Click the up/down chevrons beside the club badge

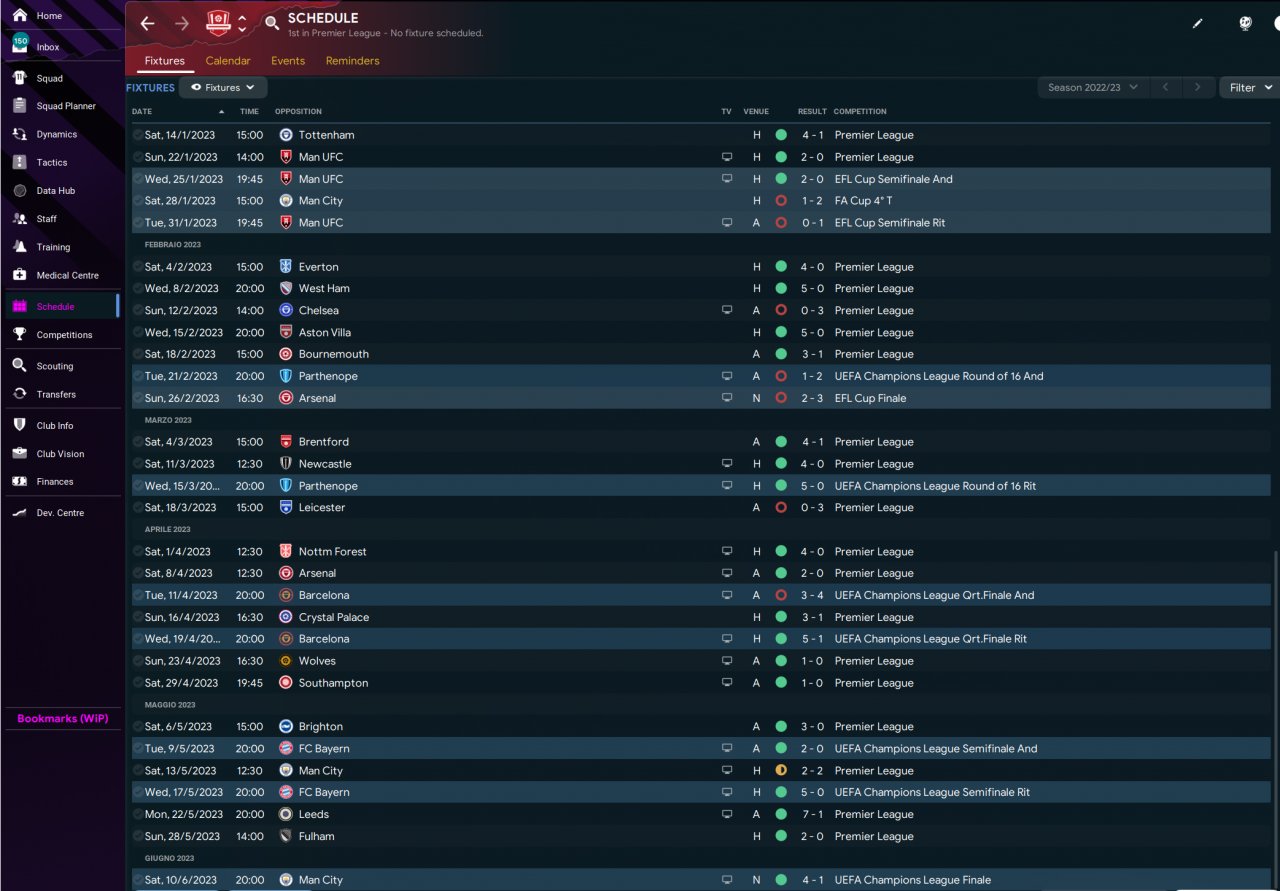pos(242,24)
